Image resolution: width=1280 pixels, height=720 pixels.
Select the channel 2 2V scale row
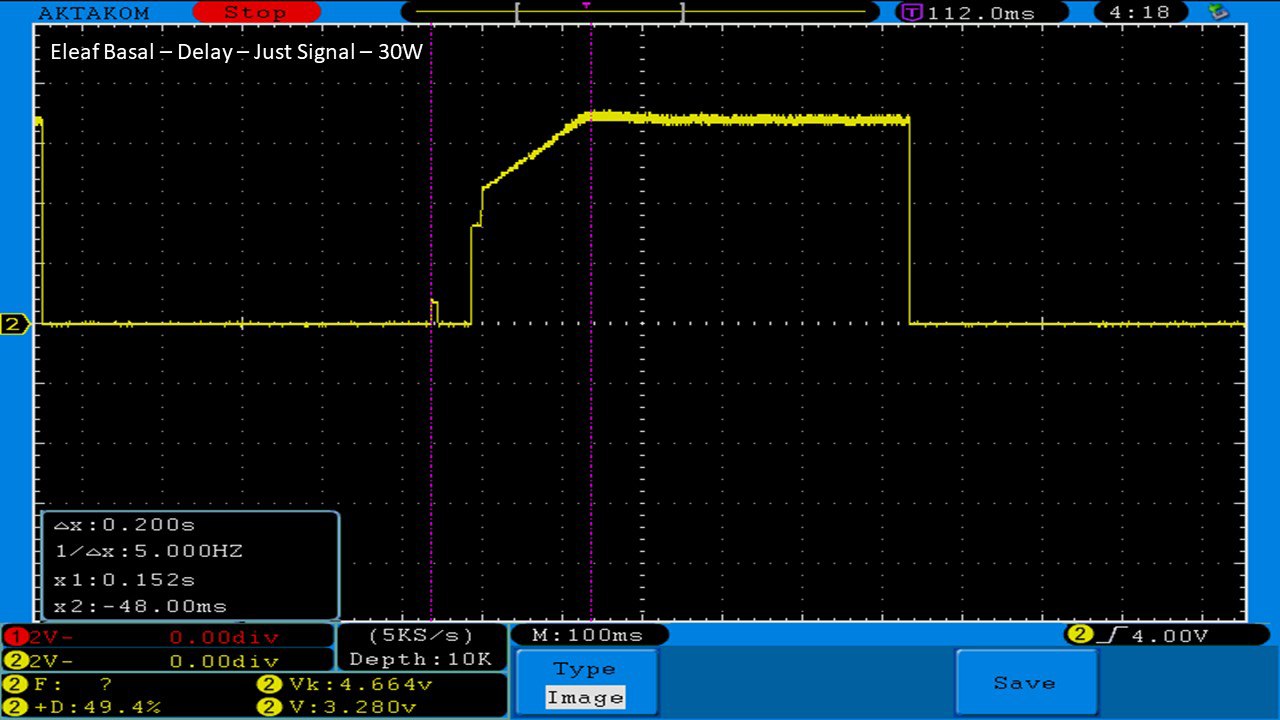(x=167, y=661)
